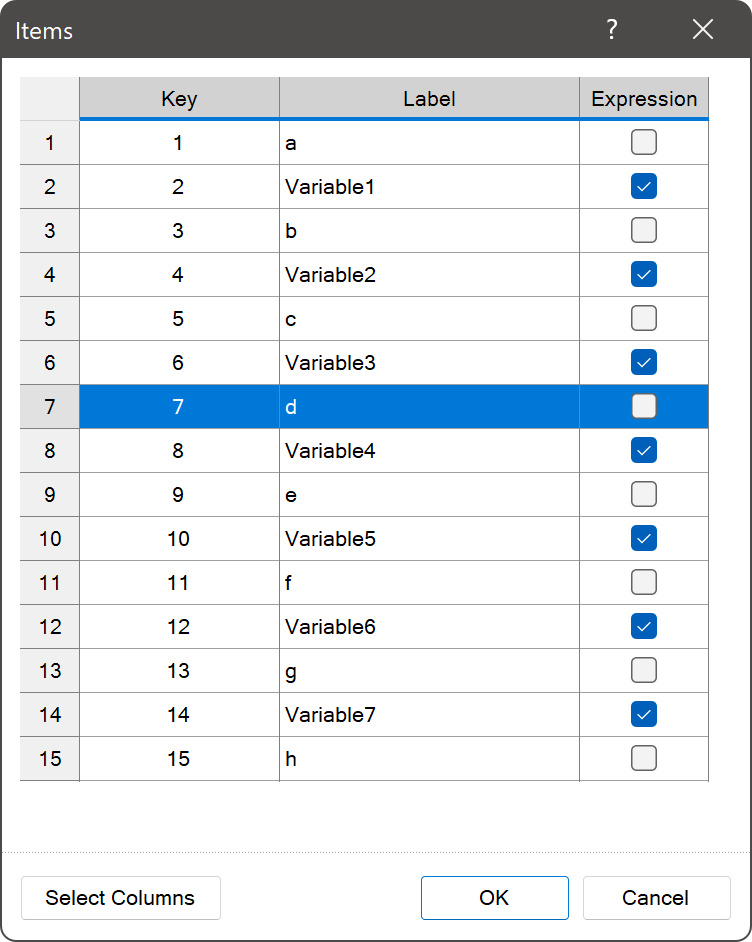The height and width of the screenshot is (942, 752).
Task: Select the Variable6 label cell
Action: 429,627
